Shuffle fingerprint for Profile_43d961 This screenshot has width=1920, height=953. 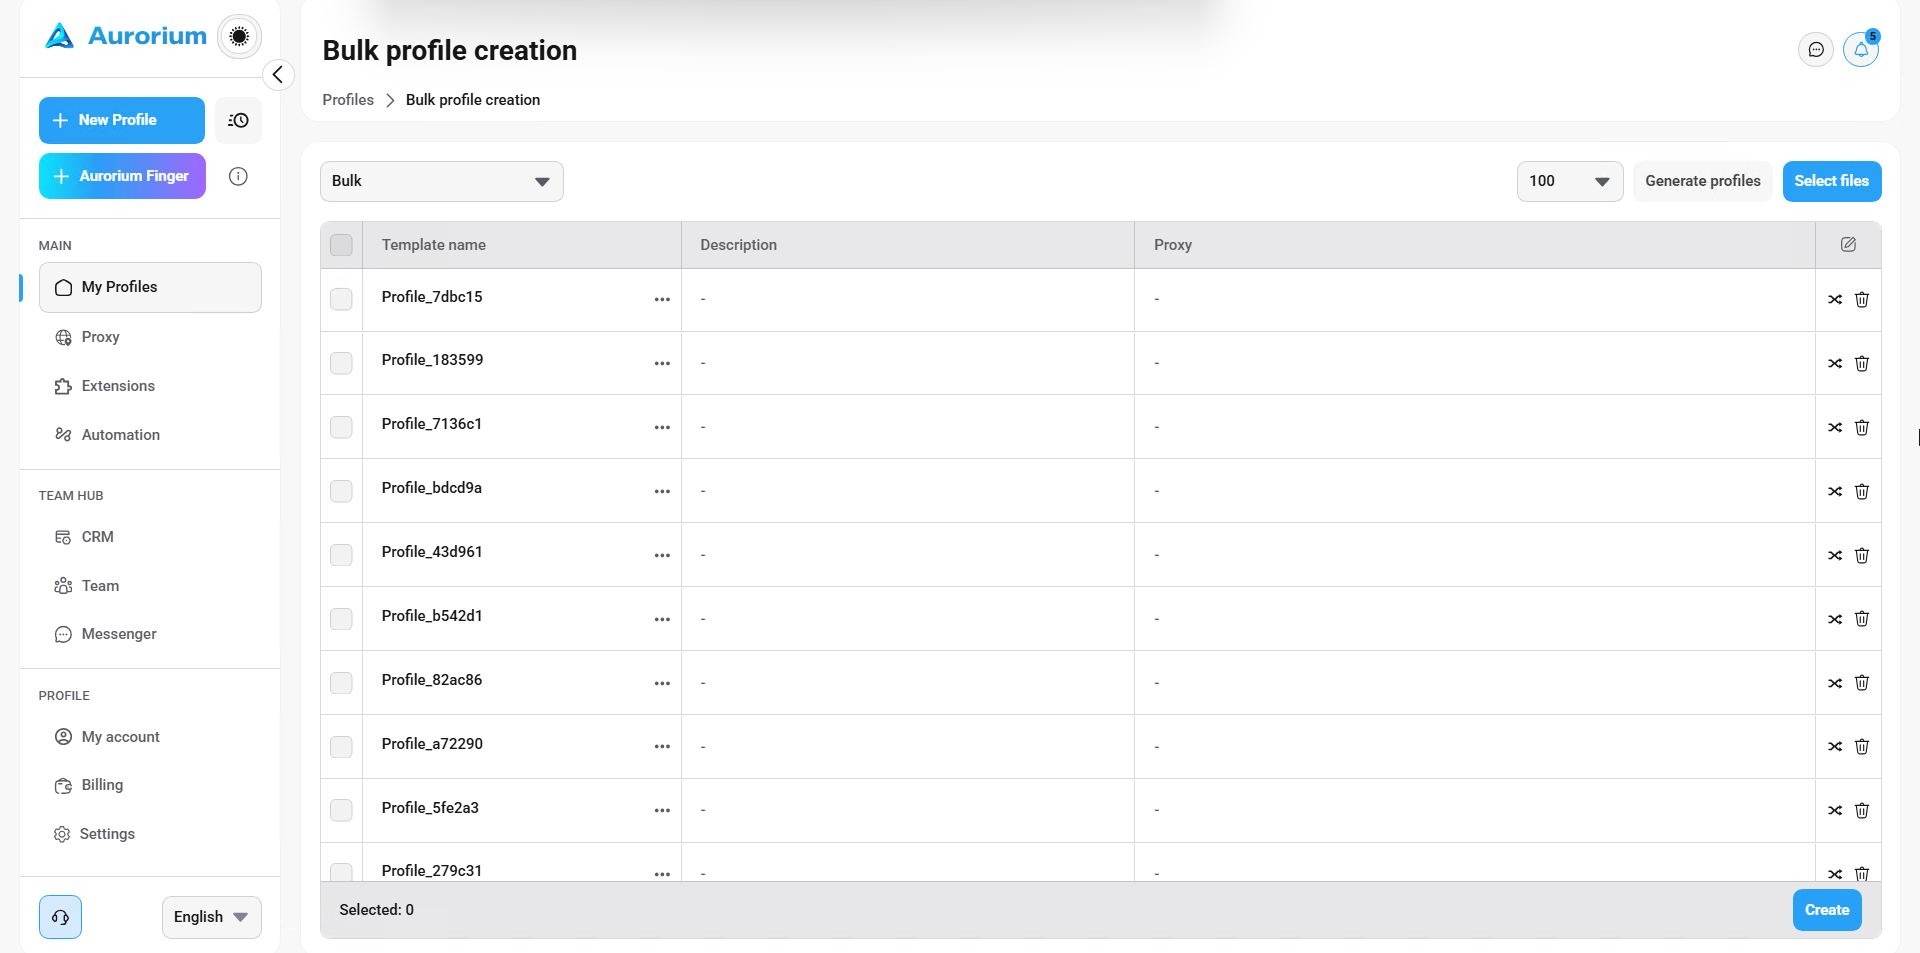[1835, 555]
